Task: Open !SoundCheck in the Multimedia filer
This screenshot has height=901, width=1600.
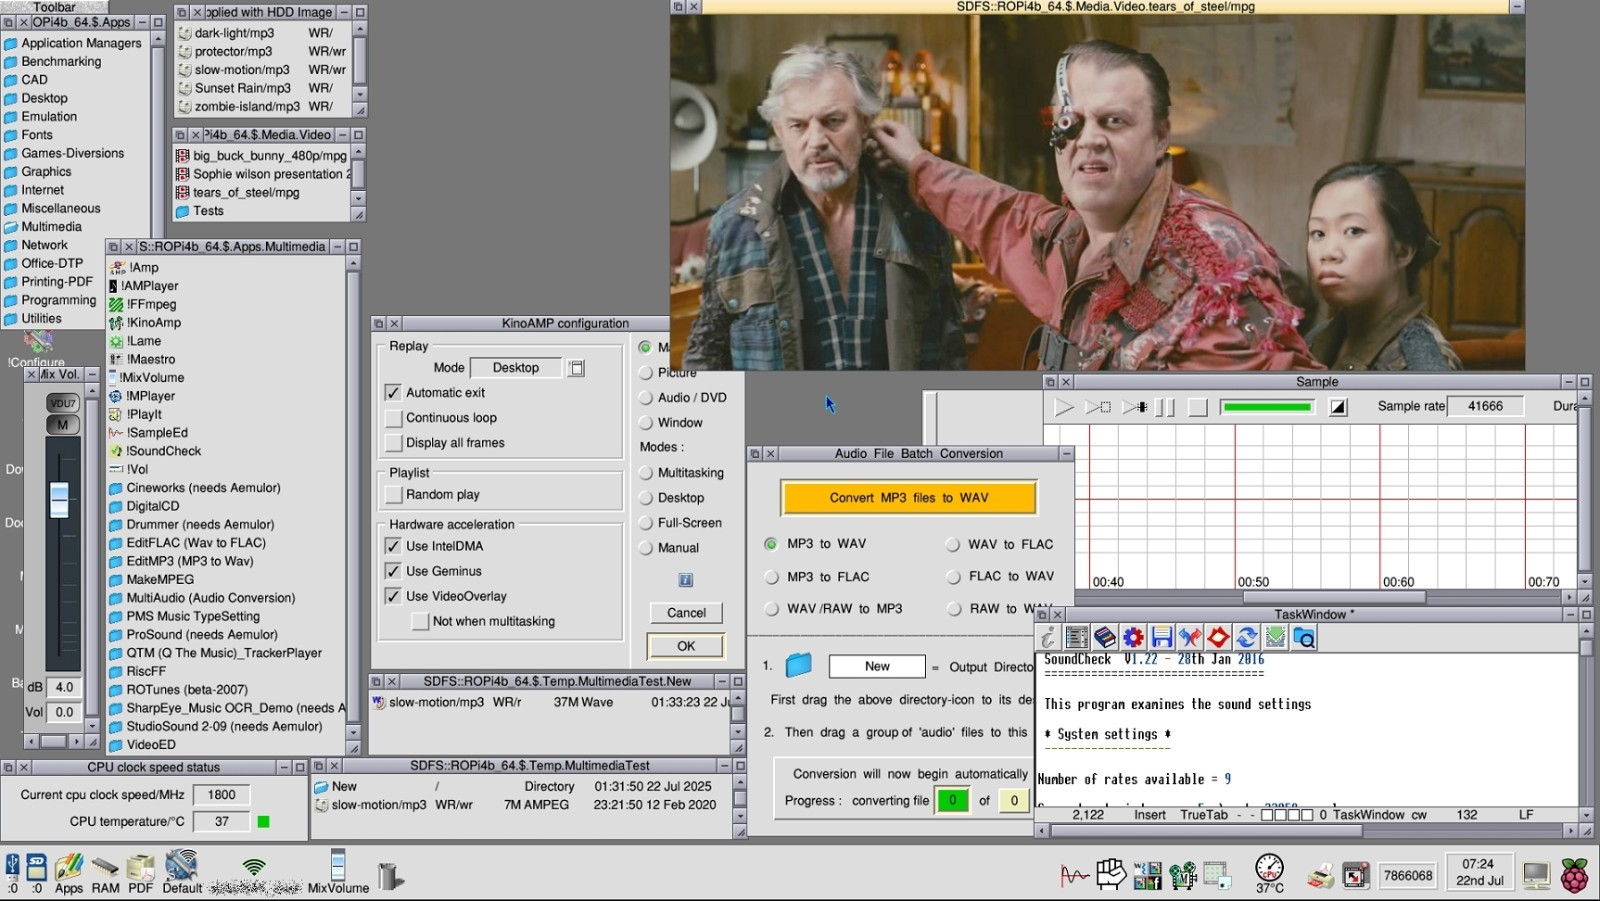Action: coord(155,451)
